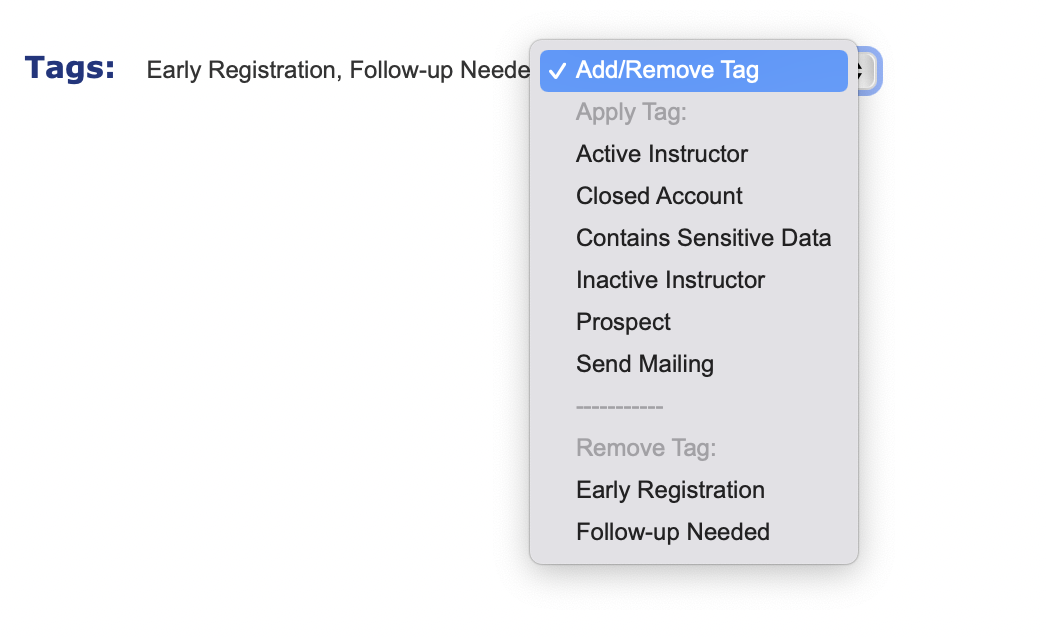The height and width of the screenshot is (638, 1046).
Task: Apply the Send Mailing tag
Action: pos(645,364)
